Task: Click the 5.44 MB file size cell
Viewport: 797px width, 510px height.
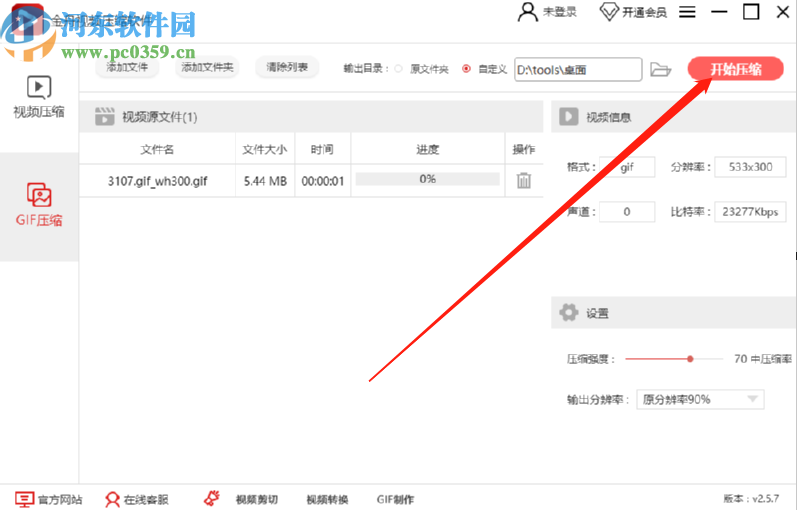Action: [x=265, y=181]
